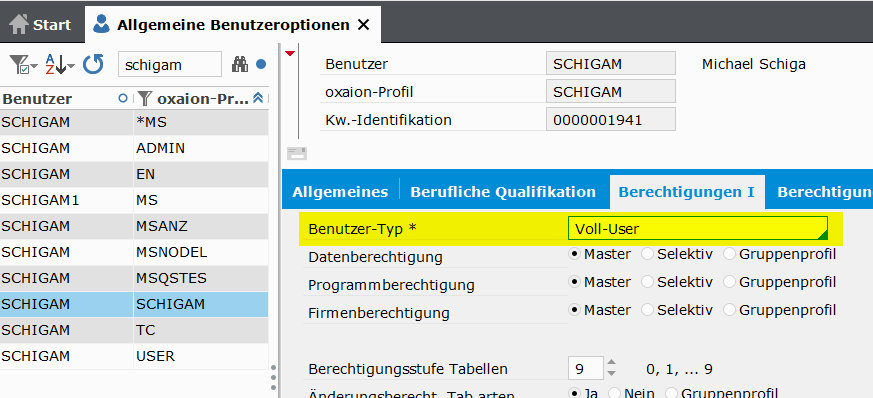Select Gruppenprofil for Datenberechtigung

(729, 254)
